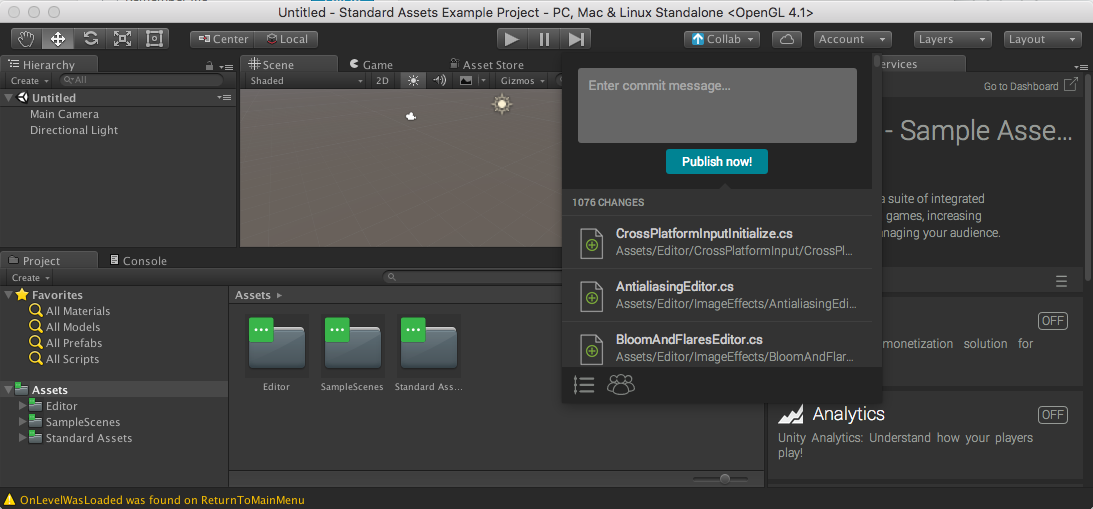Image resolution: width=1093 pixels, height=509 pixels.
Task: Open the Asset Store tab
Action: pos(487,65)
